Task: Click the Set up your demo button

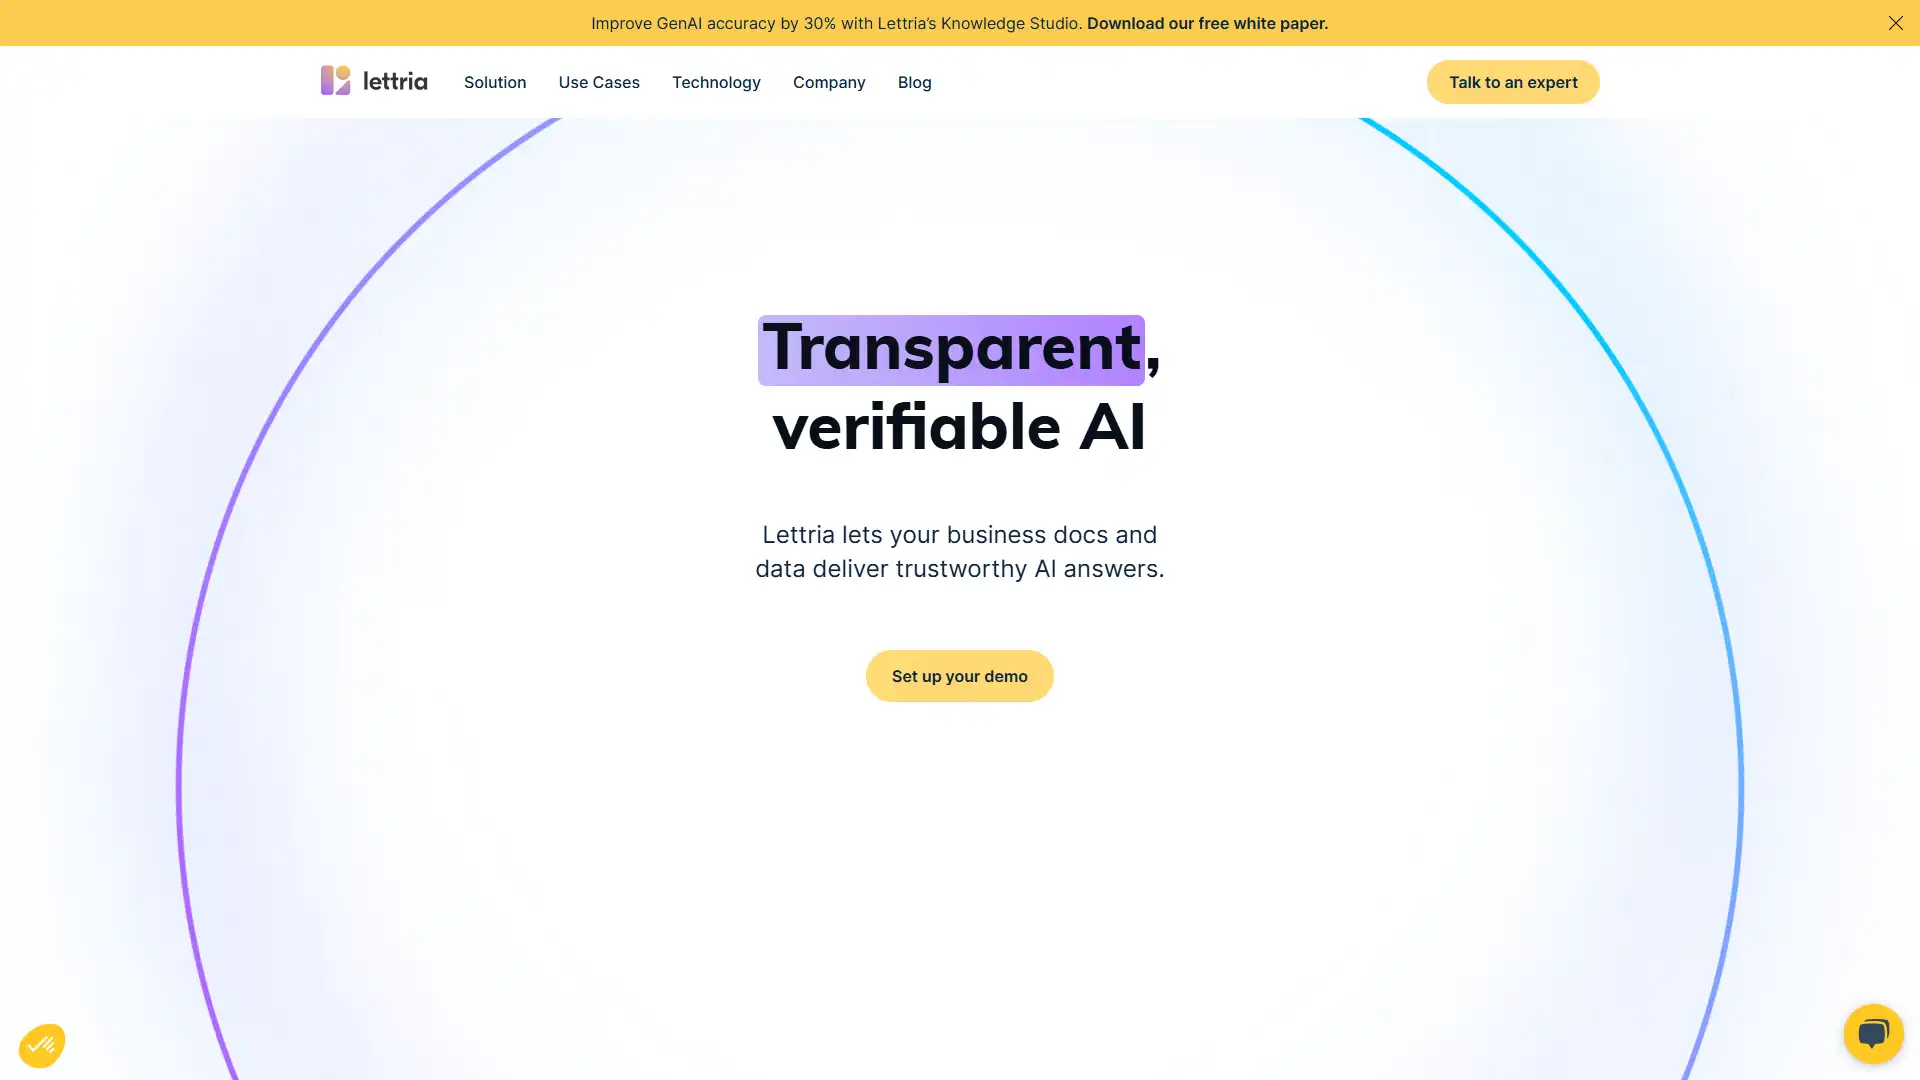Action: coord(960,675)
